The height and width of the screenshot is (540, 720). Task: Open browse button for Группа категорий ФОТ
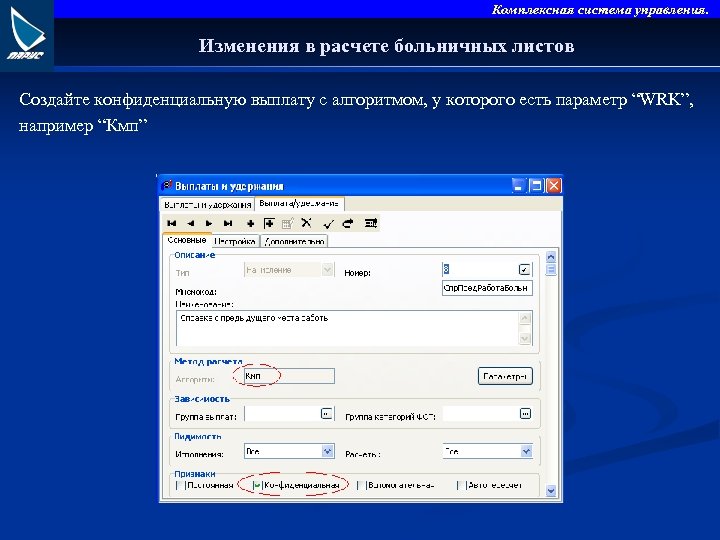(525, 413)
